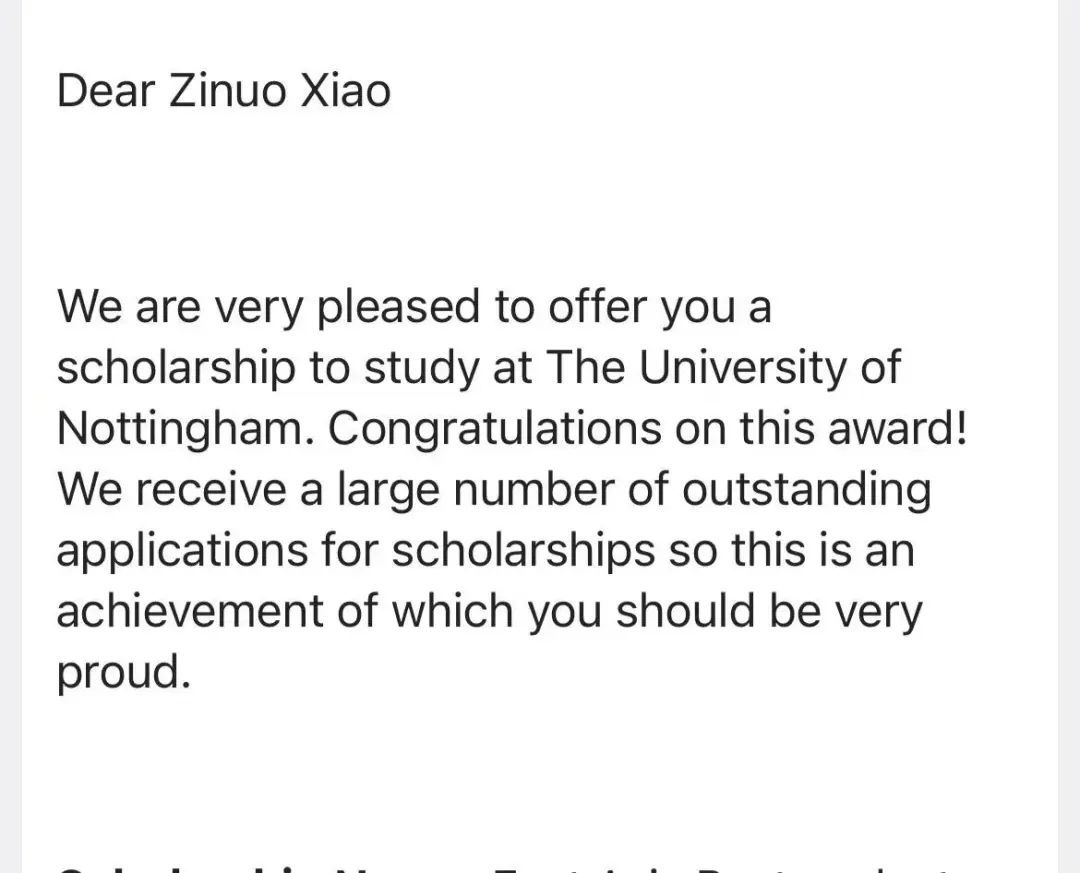
Task: Click the surname "Xiao" in the greeting
Action: [345, 91]
